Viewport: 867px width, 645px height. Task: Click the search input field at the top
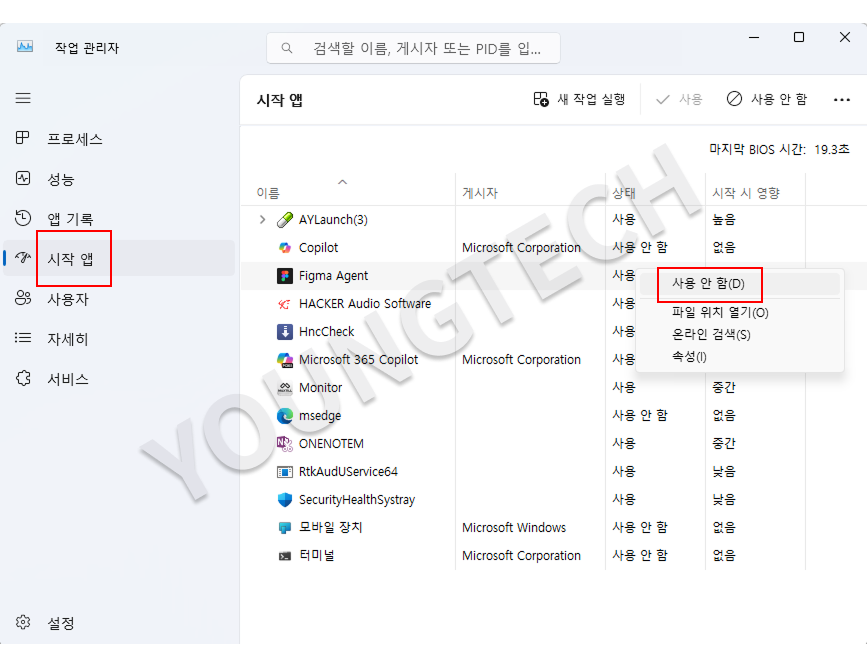411,47
